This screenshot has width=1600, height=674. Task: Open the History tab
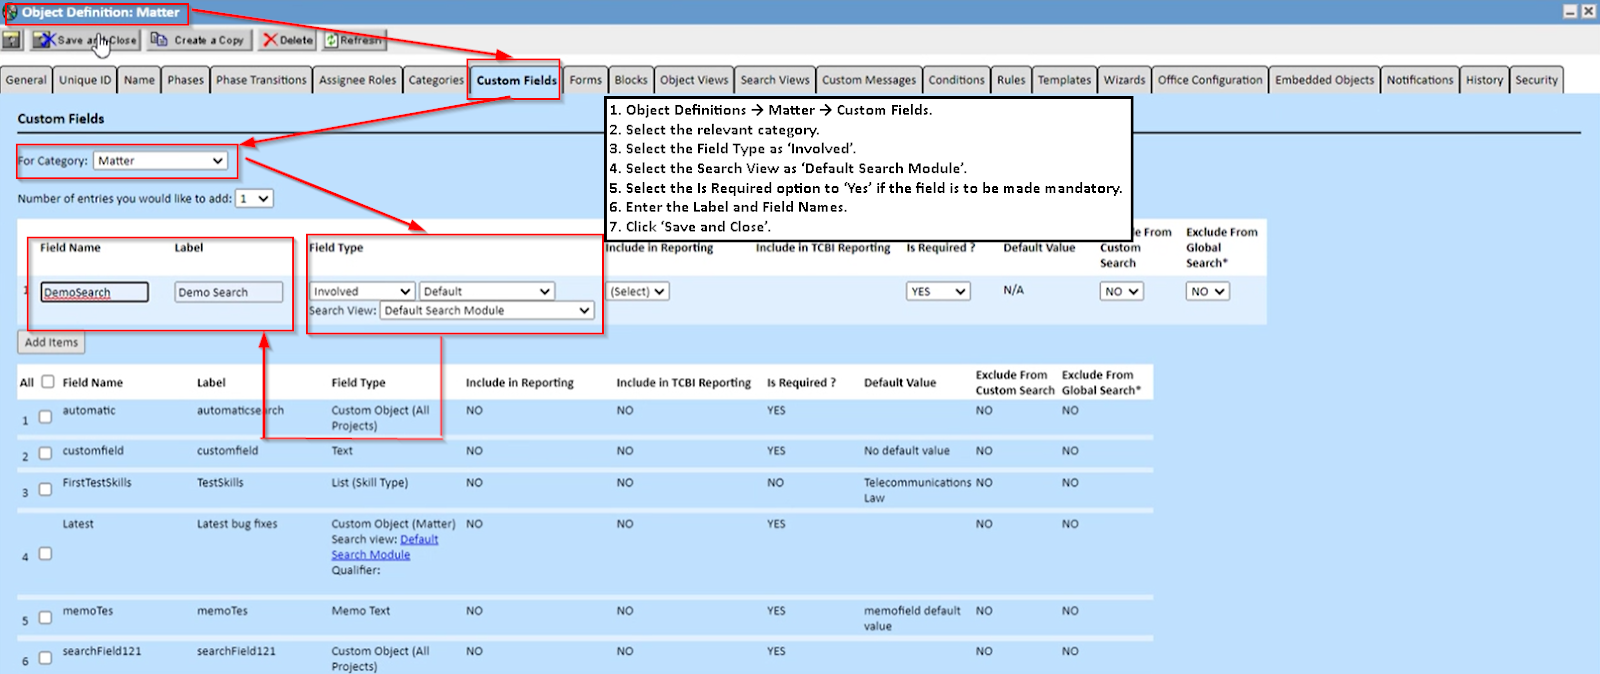click(x=1484, y=80)
